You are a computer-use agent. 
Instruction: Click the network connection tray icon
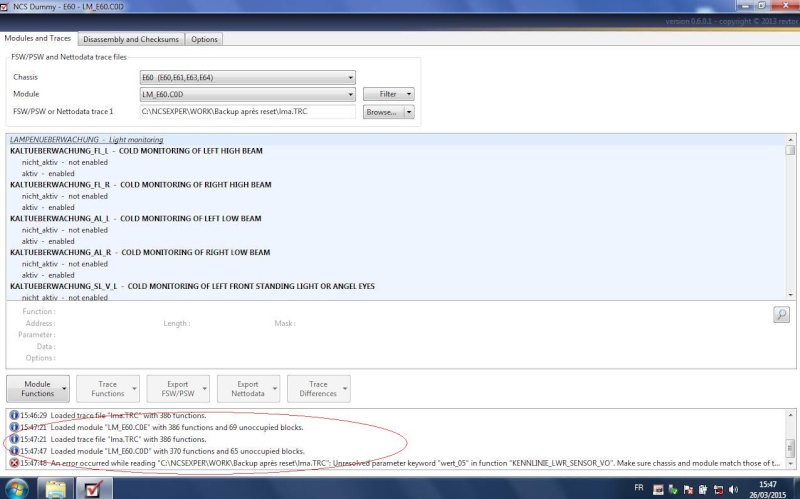[x=718, y=489]
